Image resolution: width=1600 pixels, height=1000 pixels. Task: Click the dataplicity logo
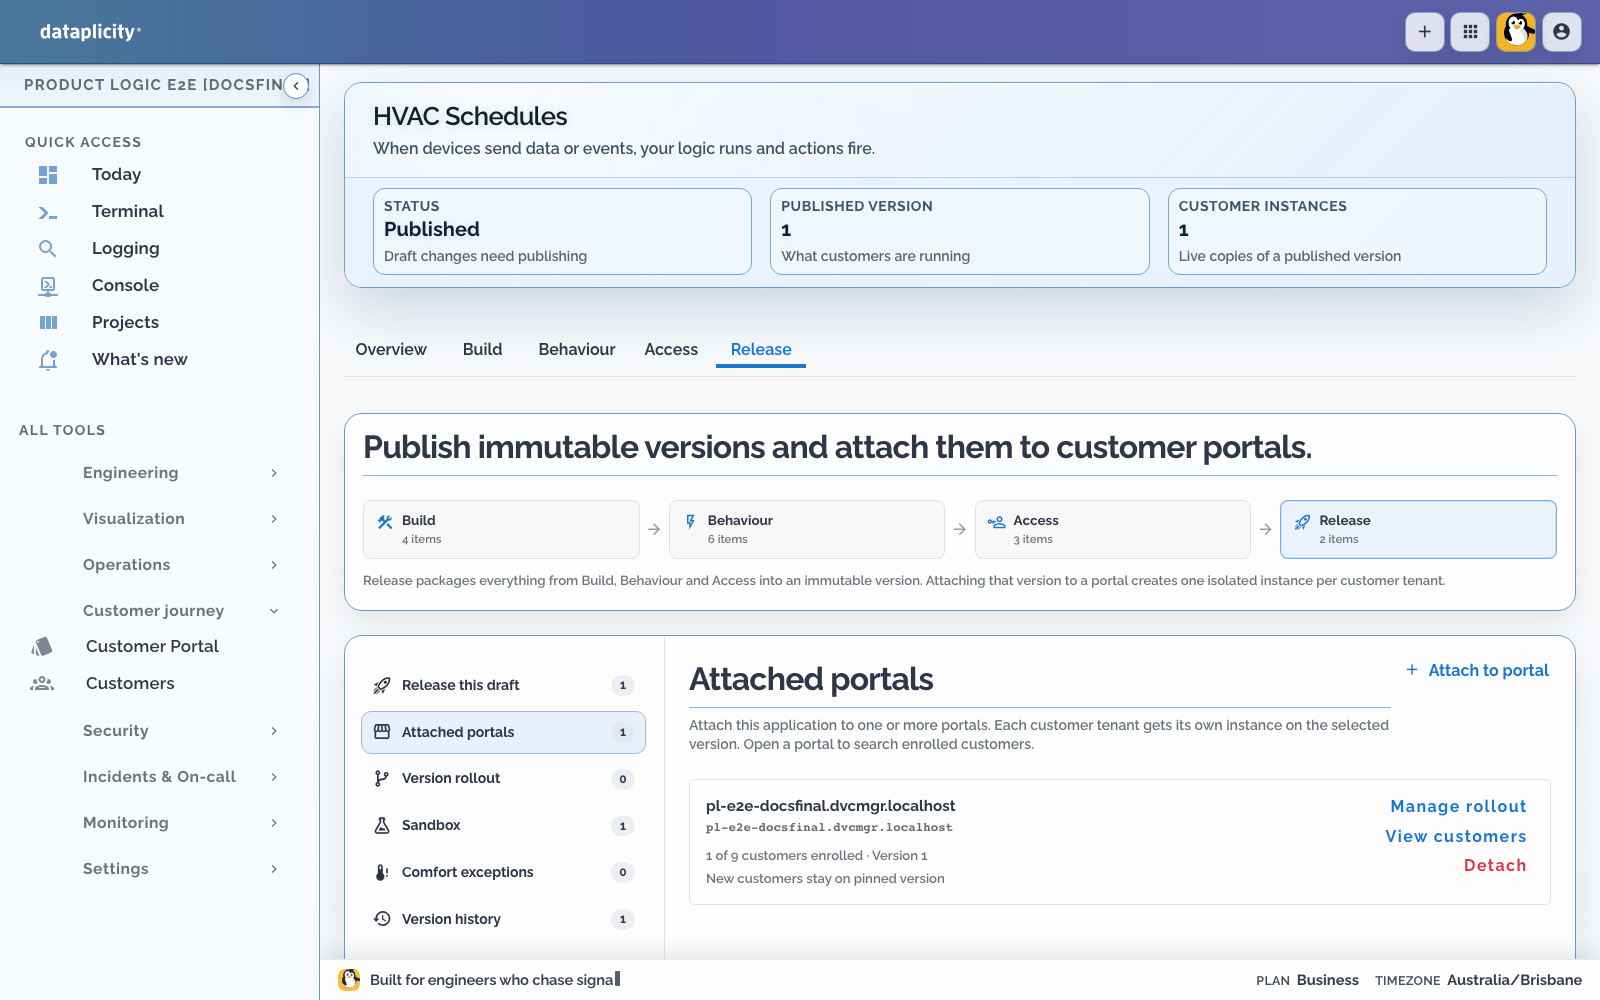tap(90, 32)
